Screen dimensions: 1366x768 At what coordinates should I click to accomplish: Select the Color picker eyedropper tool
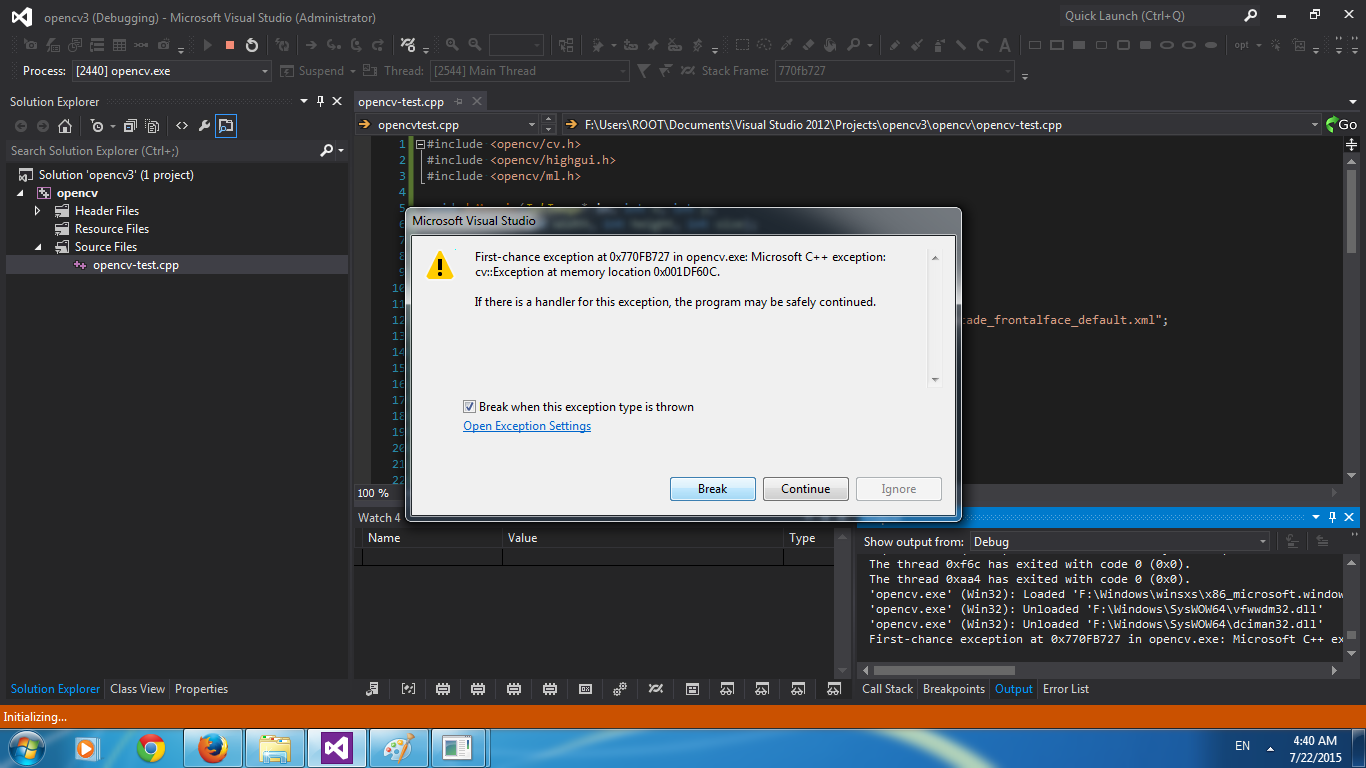pos(787,45)
